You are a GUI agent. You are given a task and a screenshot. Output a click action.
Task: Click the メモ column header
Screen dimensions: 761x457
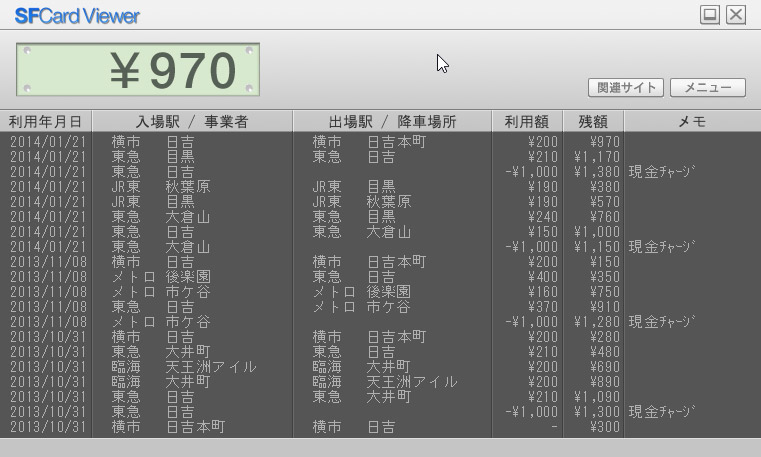(692, 121)
